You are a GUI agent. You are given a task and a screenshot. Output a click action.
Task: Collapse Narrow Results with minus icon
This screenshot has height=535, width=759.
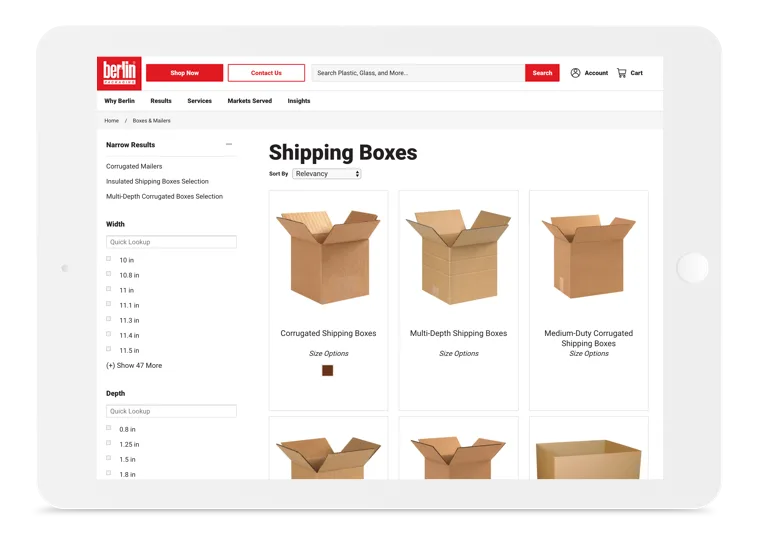[x=229, y=145]
